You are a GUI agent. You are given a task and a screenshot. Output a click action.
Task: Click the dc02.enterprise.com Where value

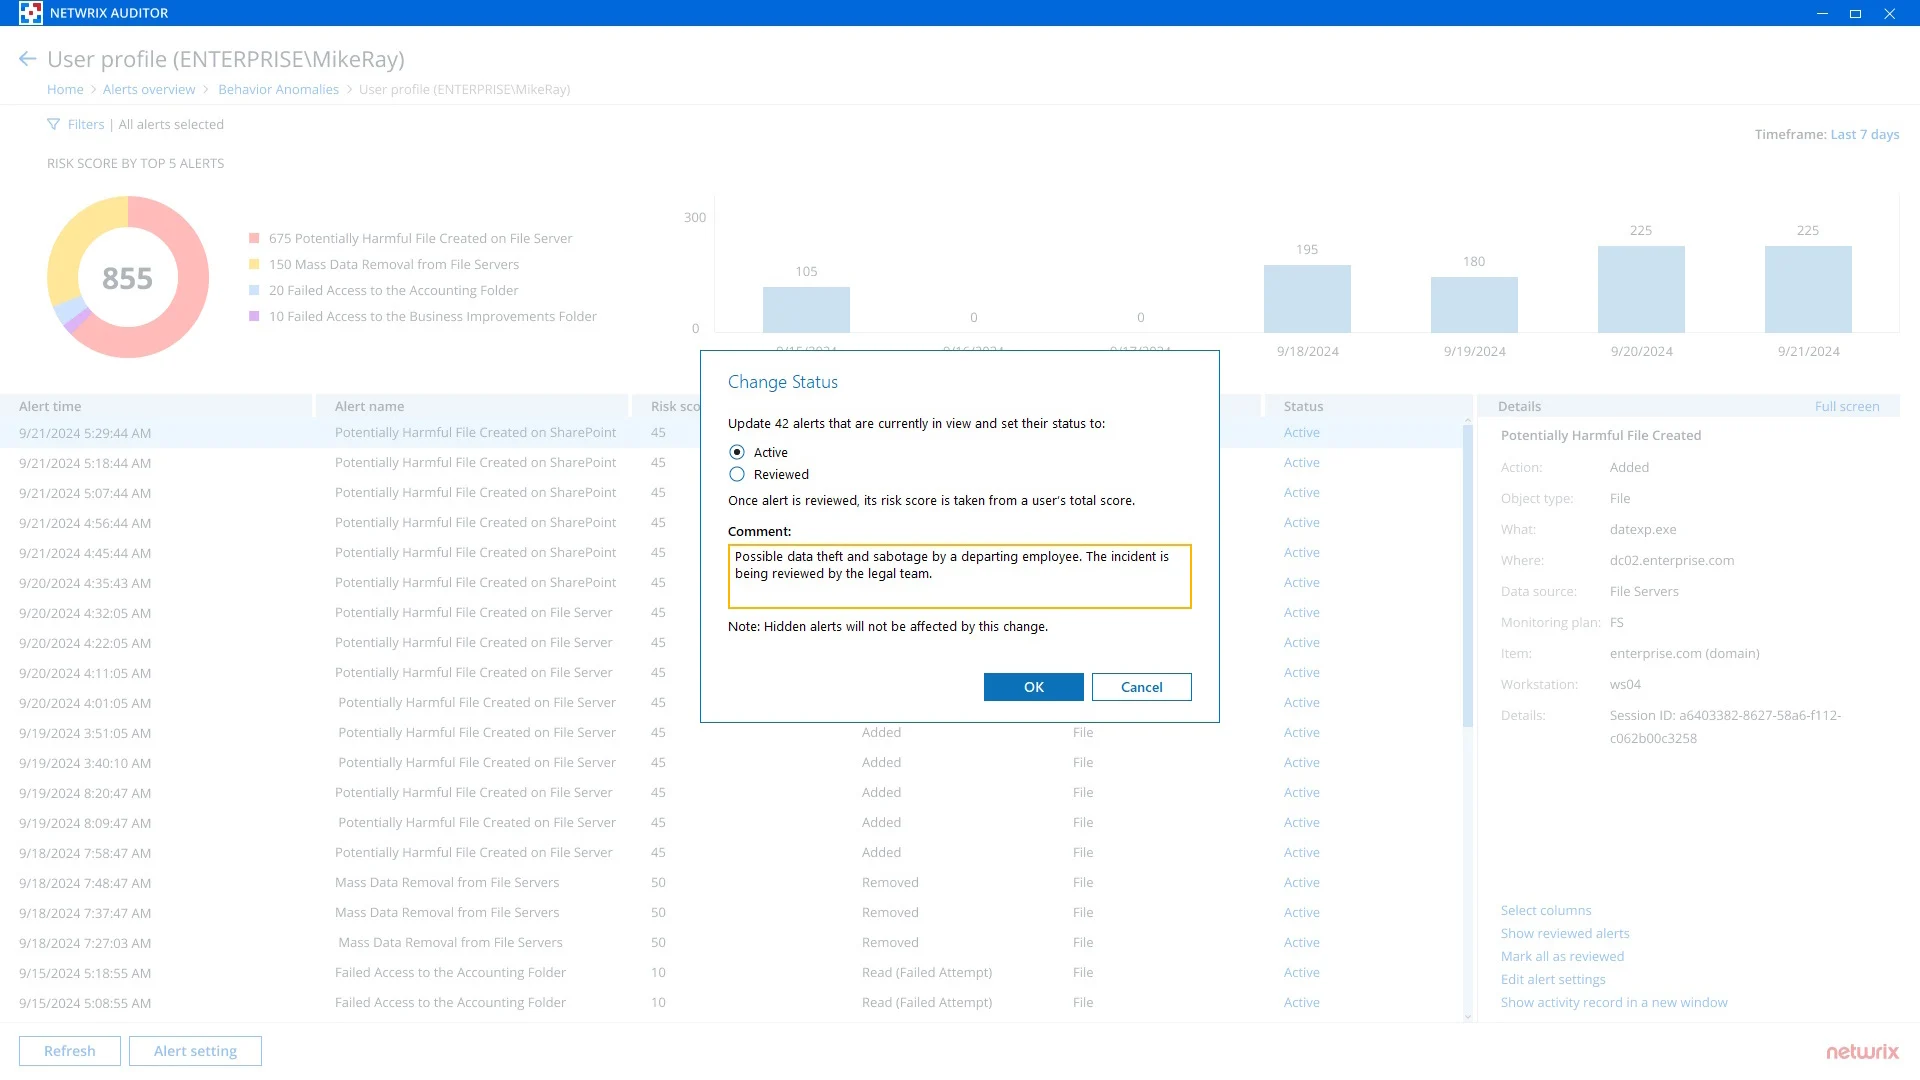tap(1671, 561)
